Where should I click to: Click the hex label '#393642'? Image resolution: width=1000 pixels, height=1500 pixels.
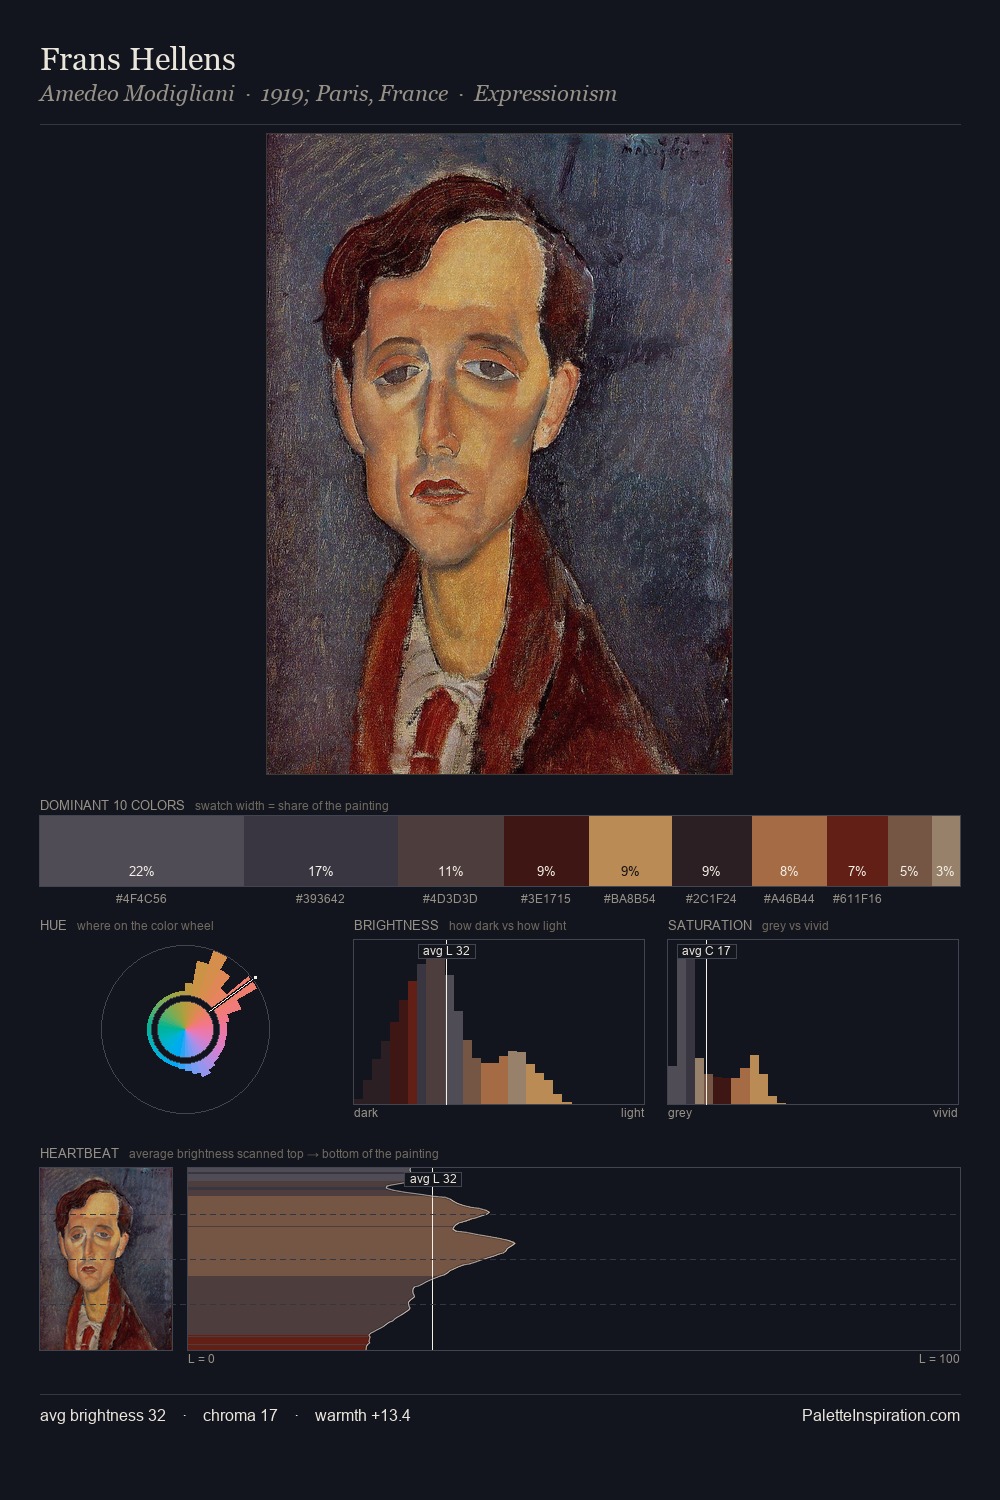[x=320, y=898]
